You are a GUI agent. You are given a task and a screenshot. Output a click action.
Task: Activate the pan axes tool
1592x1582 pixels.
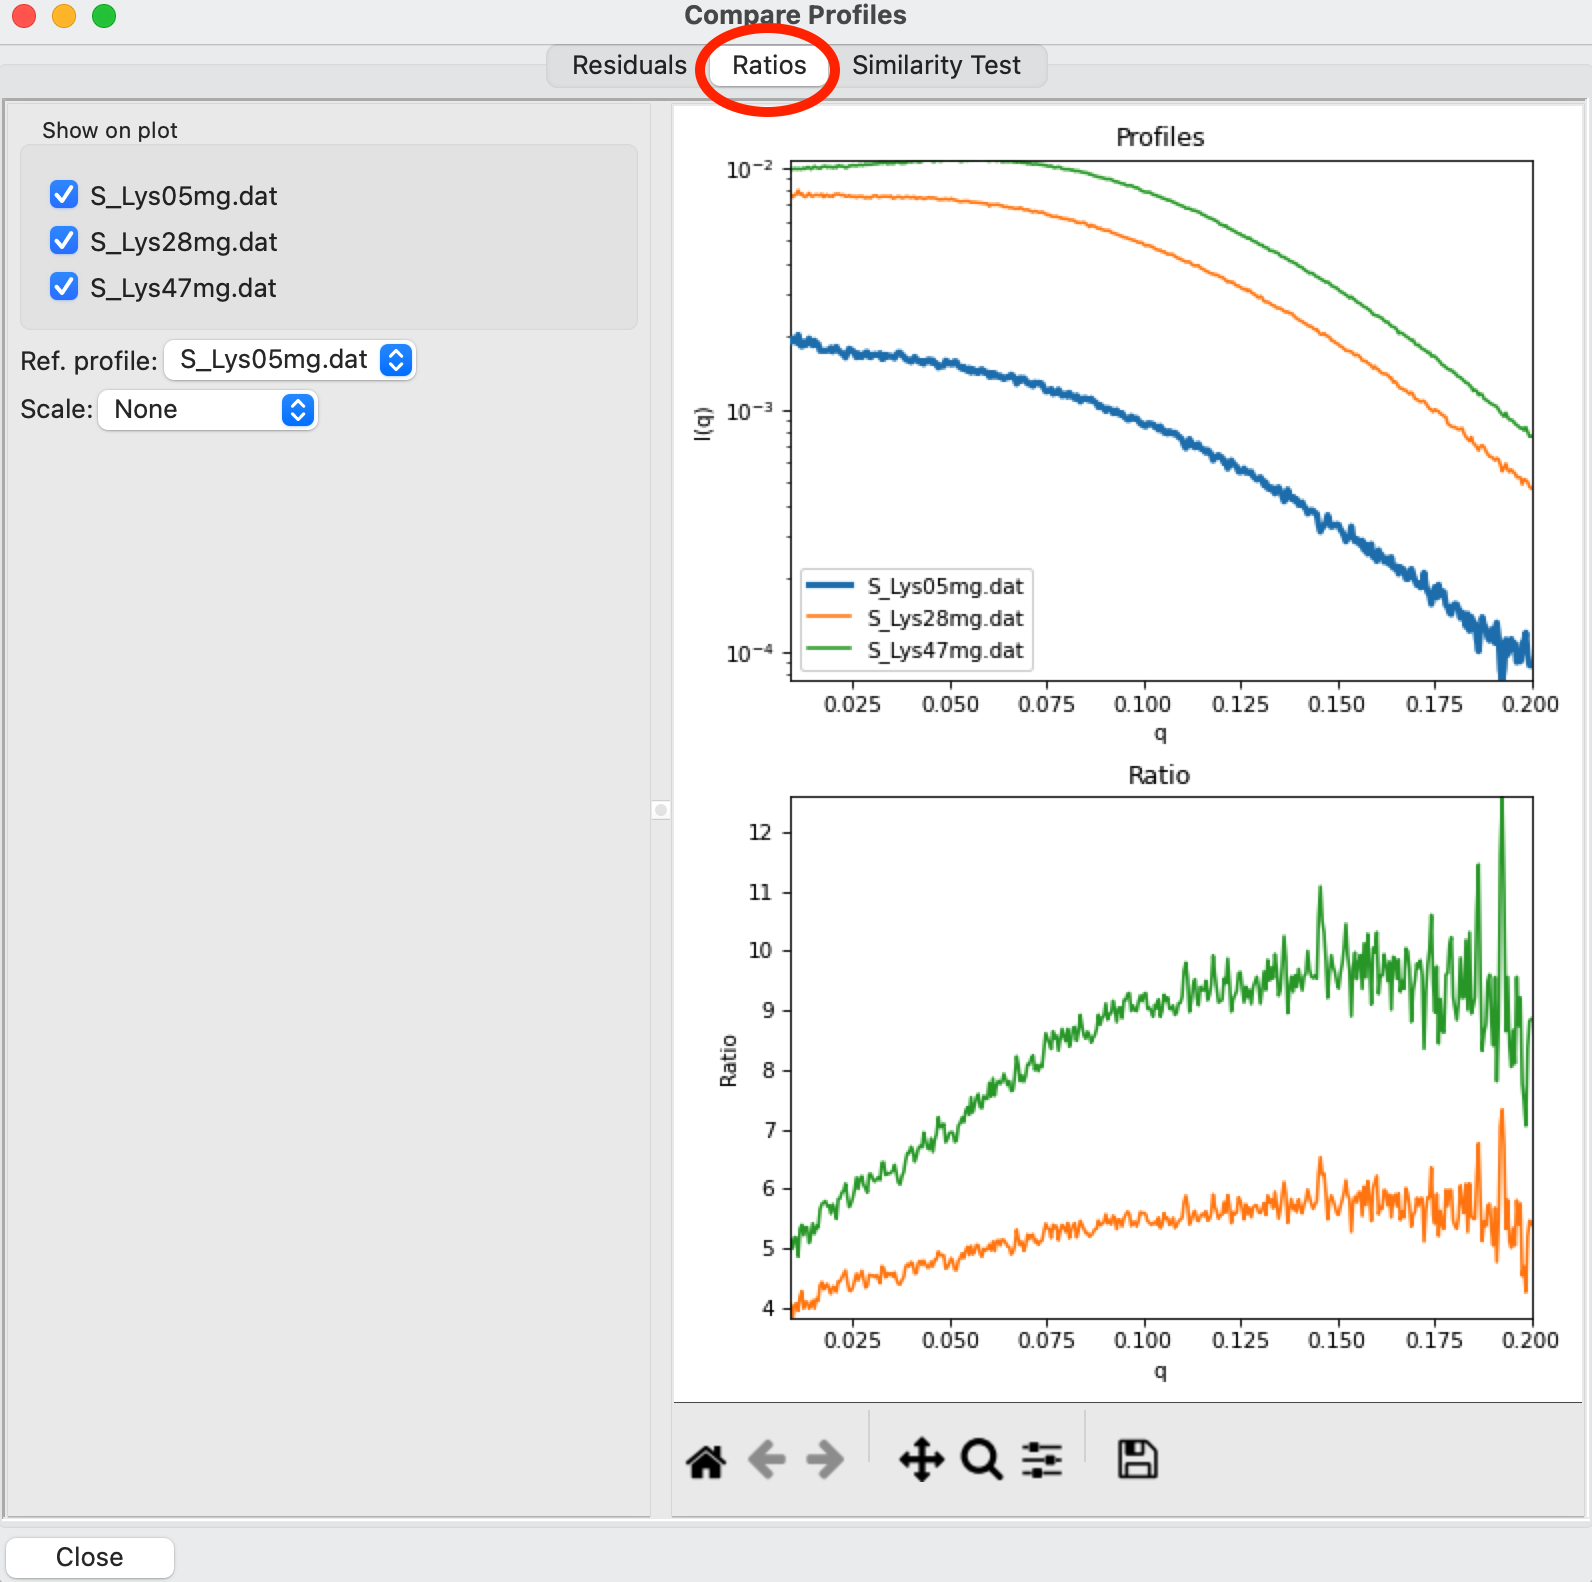click(x=921, y=1460)
